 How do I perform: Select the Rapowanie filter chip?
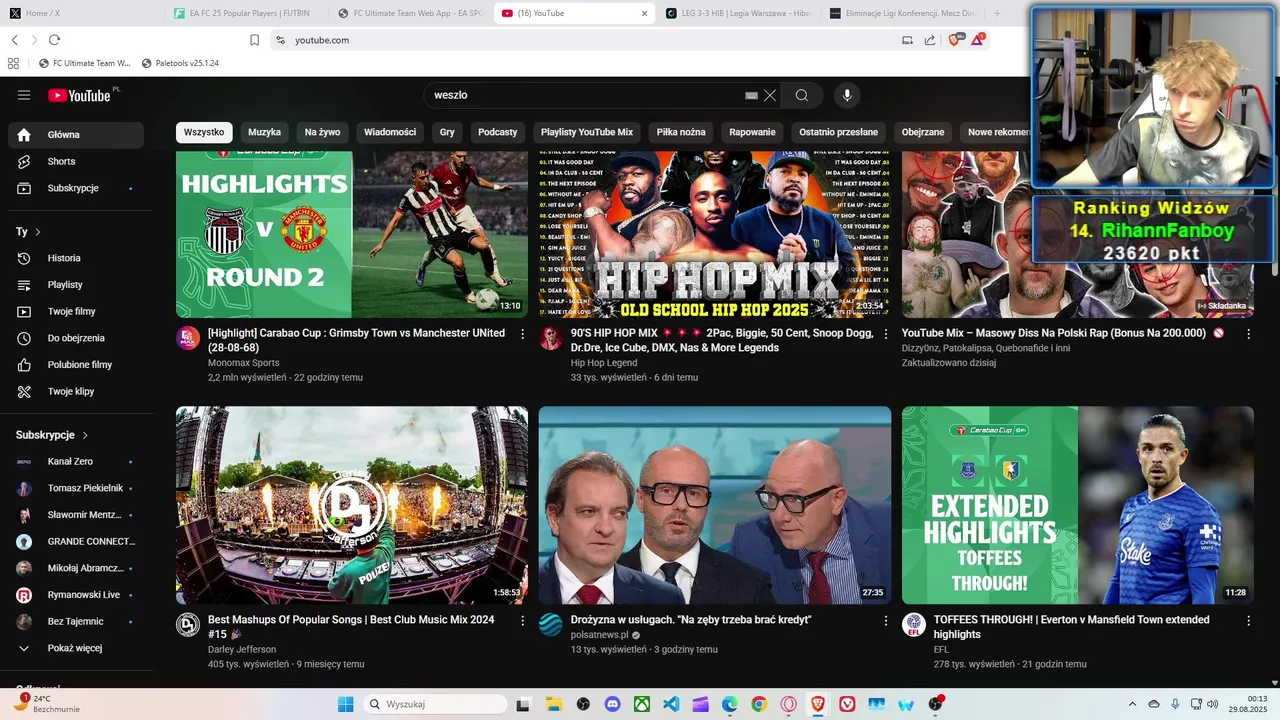click(x=752, y=132)
